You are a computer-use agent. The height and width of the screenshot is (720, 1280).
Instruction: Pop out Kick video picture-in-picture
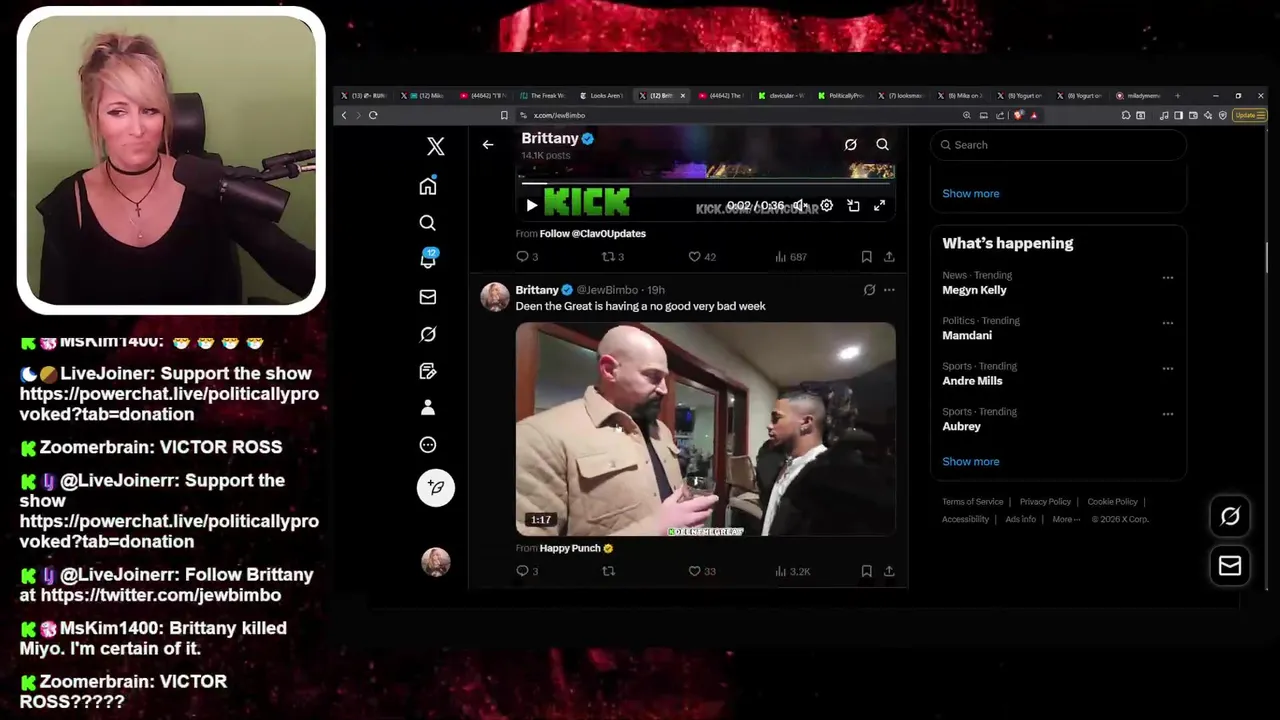[853, 205]
